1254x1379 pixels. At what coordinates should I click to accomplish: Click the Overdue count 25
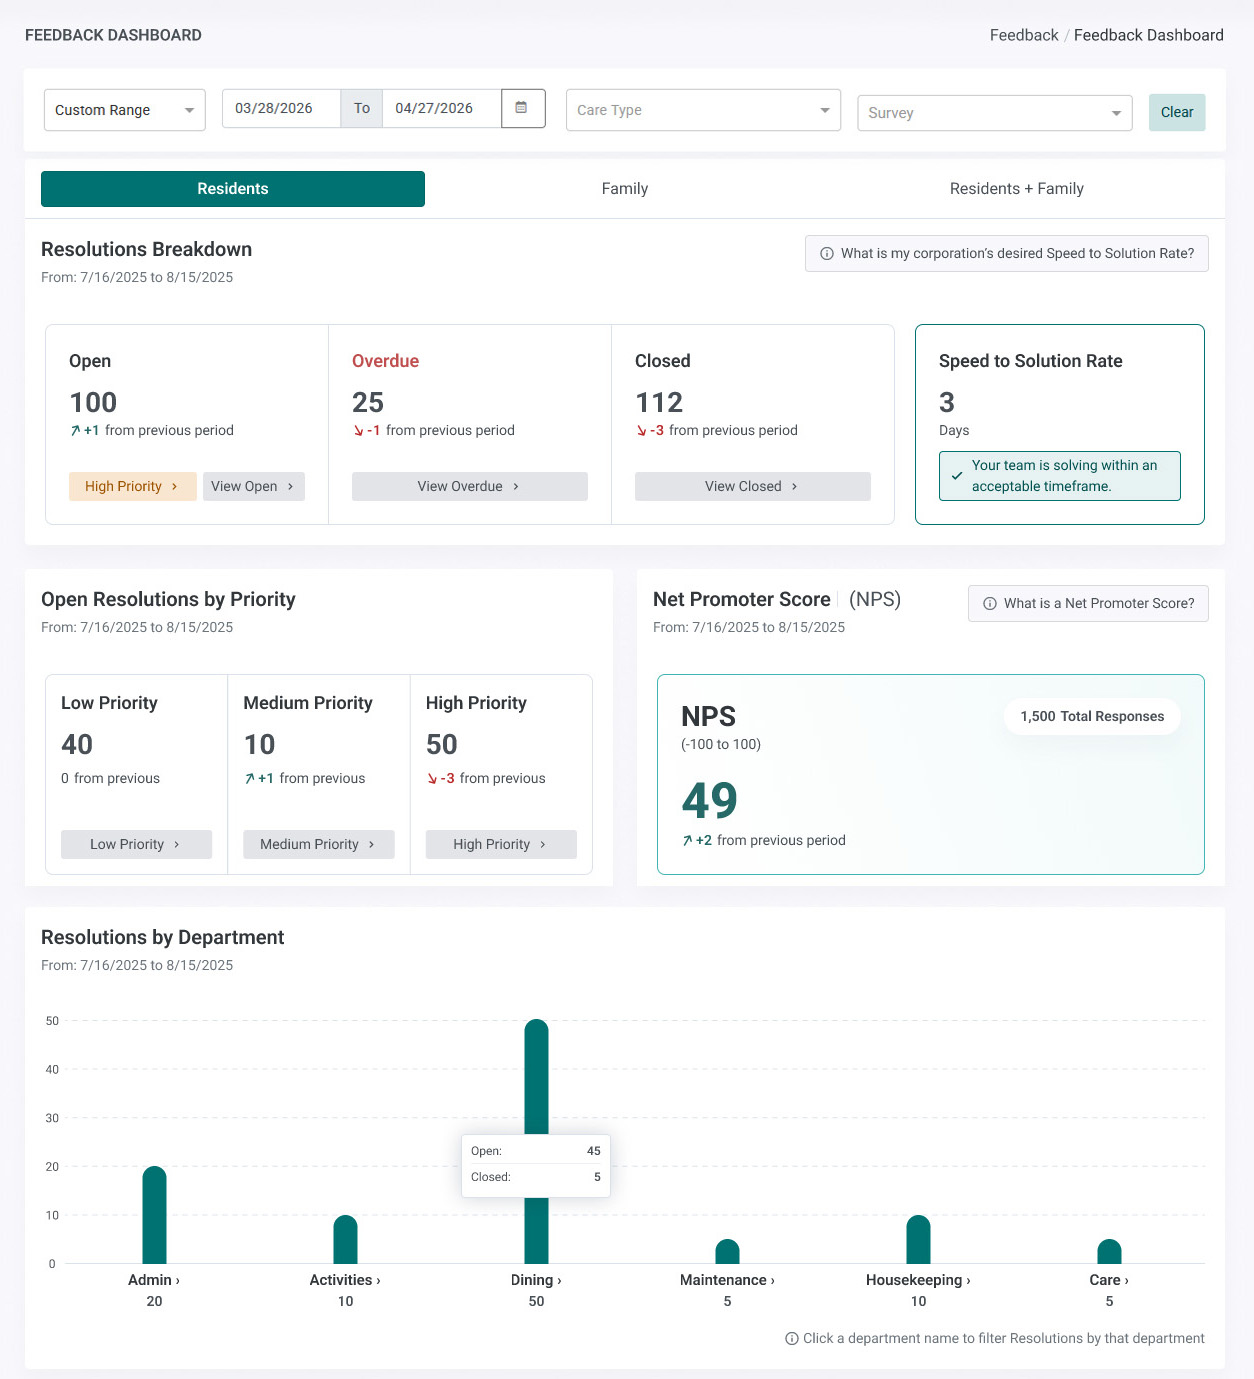coord(368,403)
